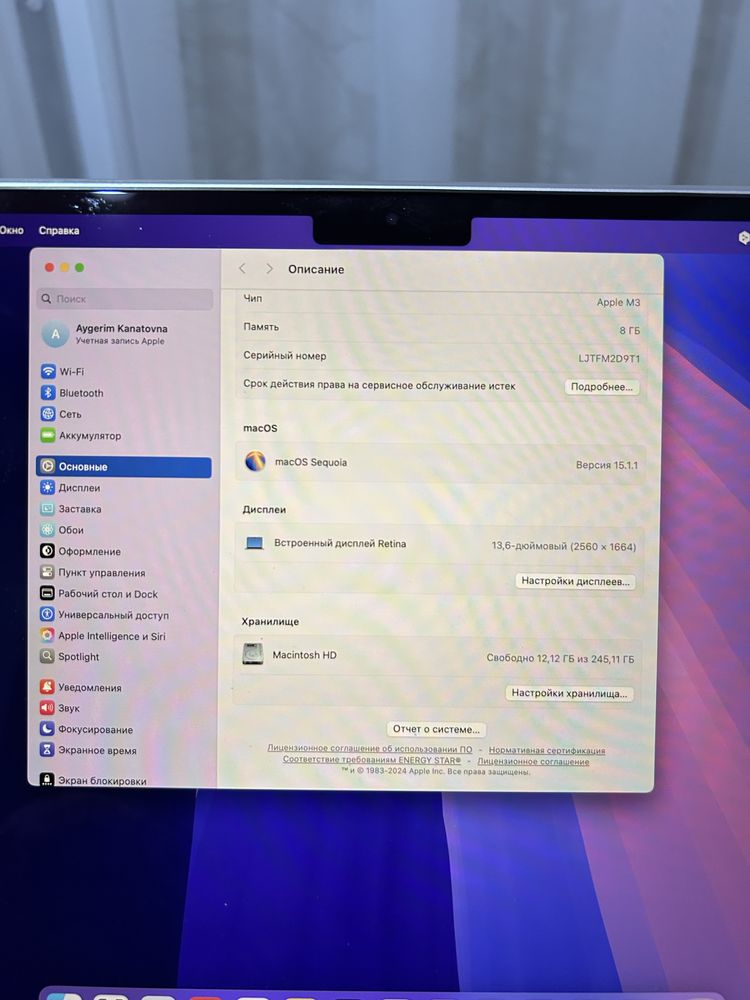Click the Описание window title
The width and height of the screenshot is (750, 1000).
(x=316, y=269)
